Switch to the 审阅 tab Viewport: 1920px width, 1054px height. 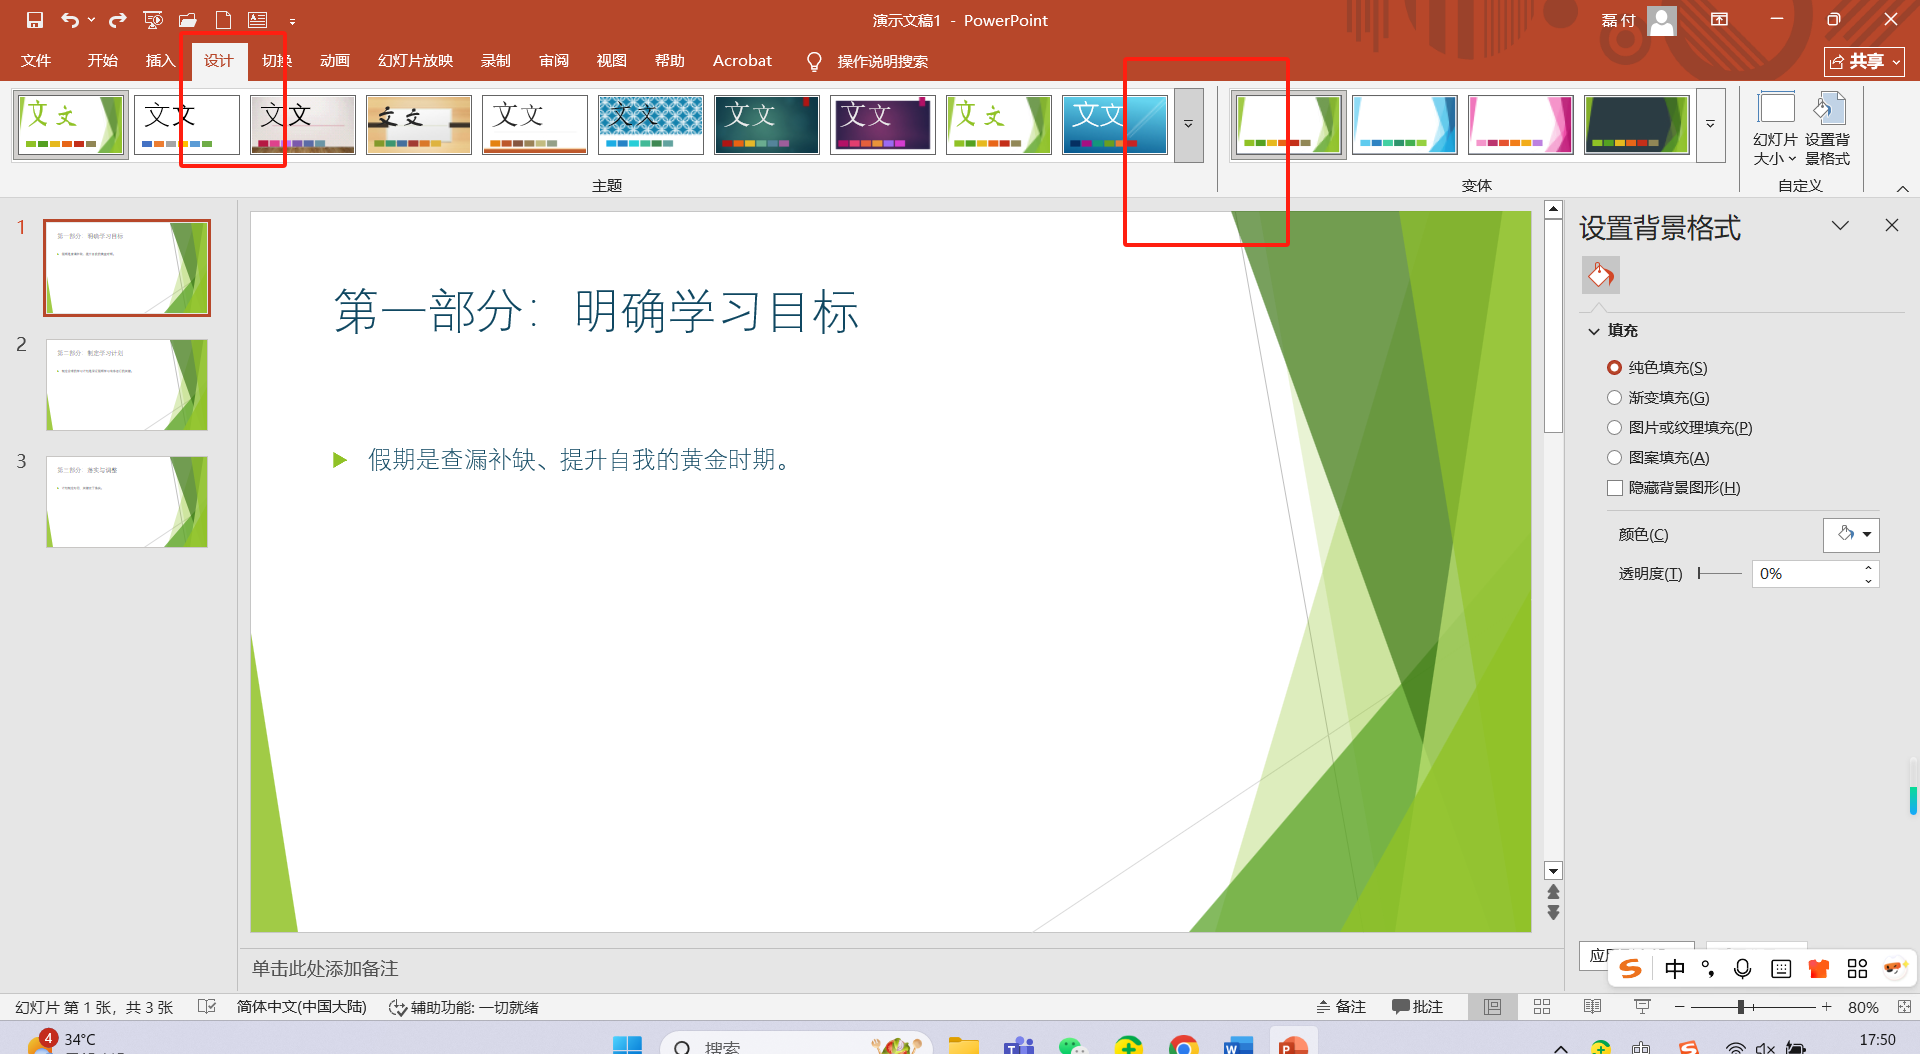554,61
